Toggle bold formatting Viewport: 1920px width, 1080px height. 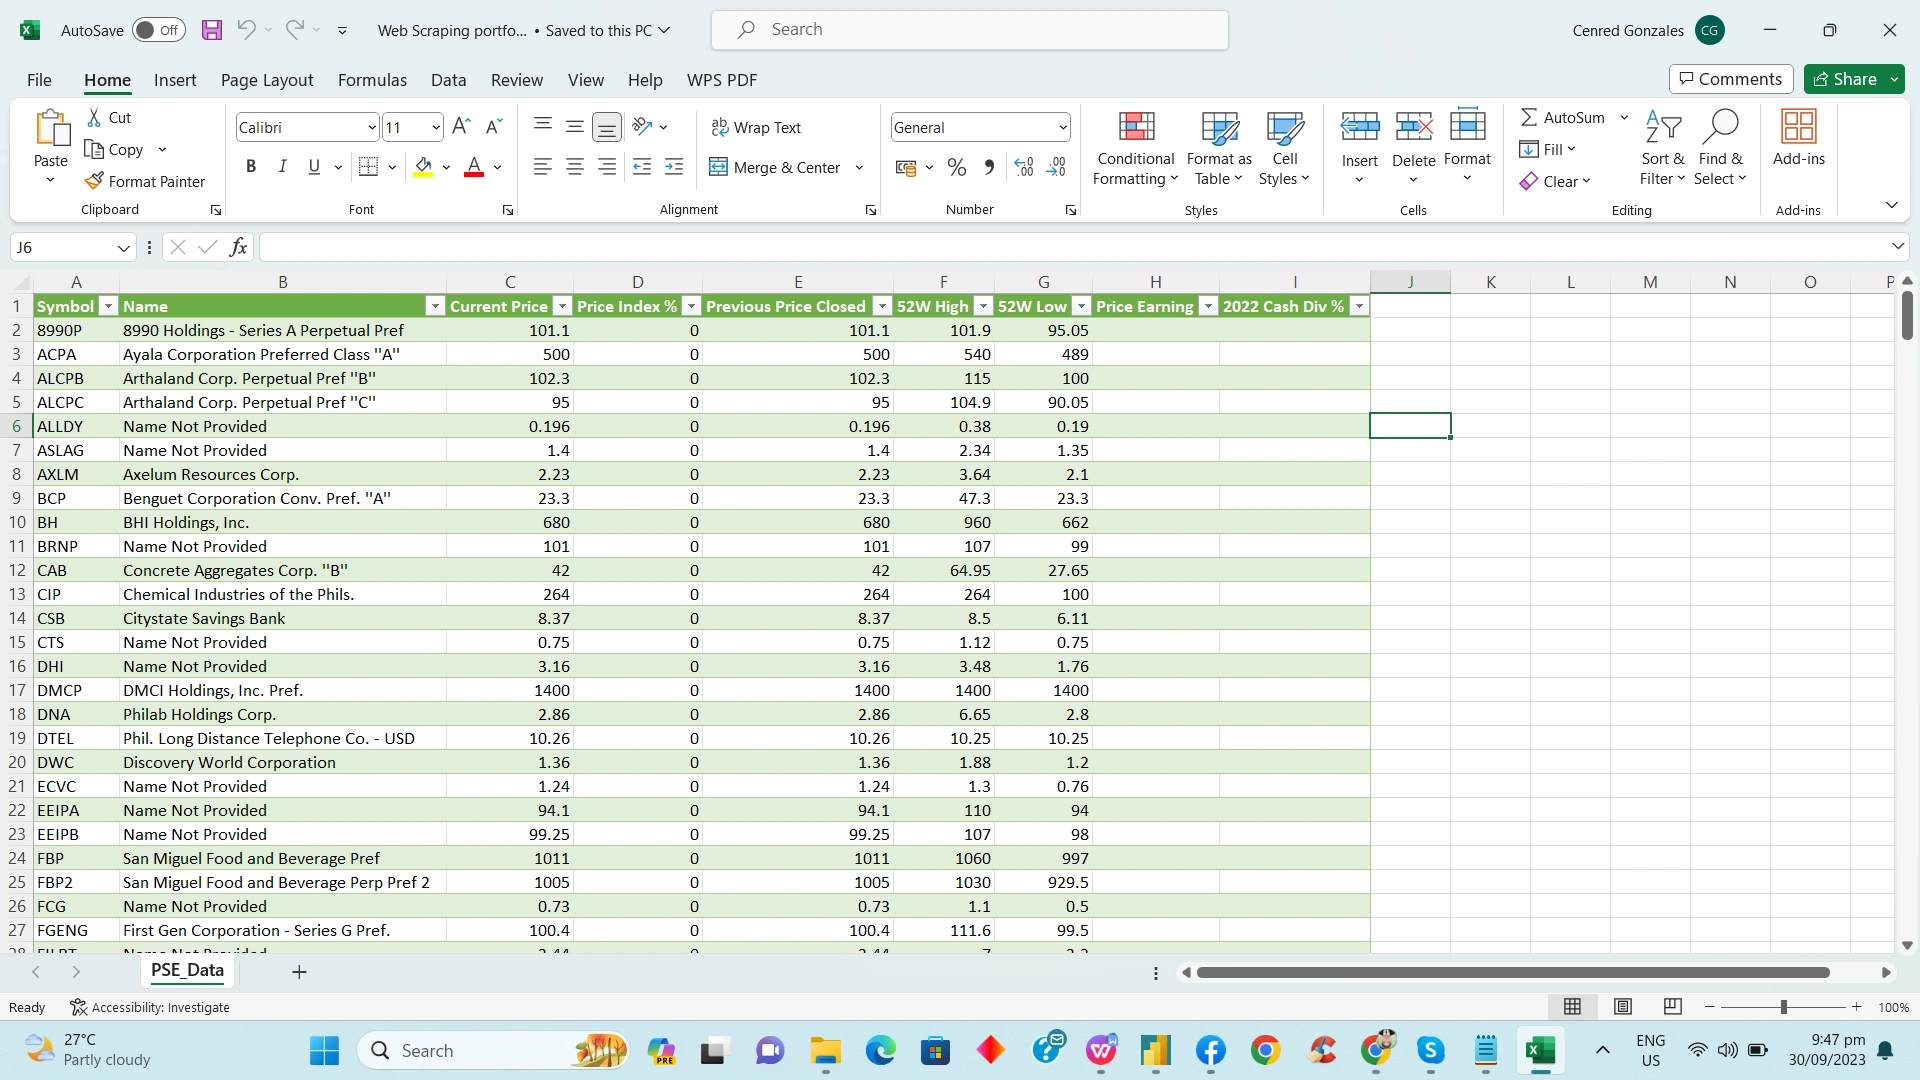pos(251,166)
